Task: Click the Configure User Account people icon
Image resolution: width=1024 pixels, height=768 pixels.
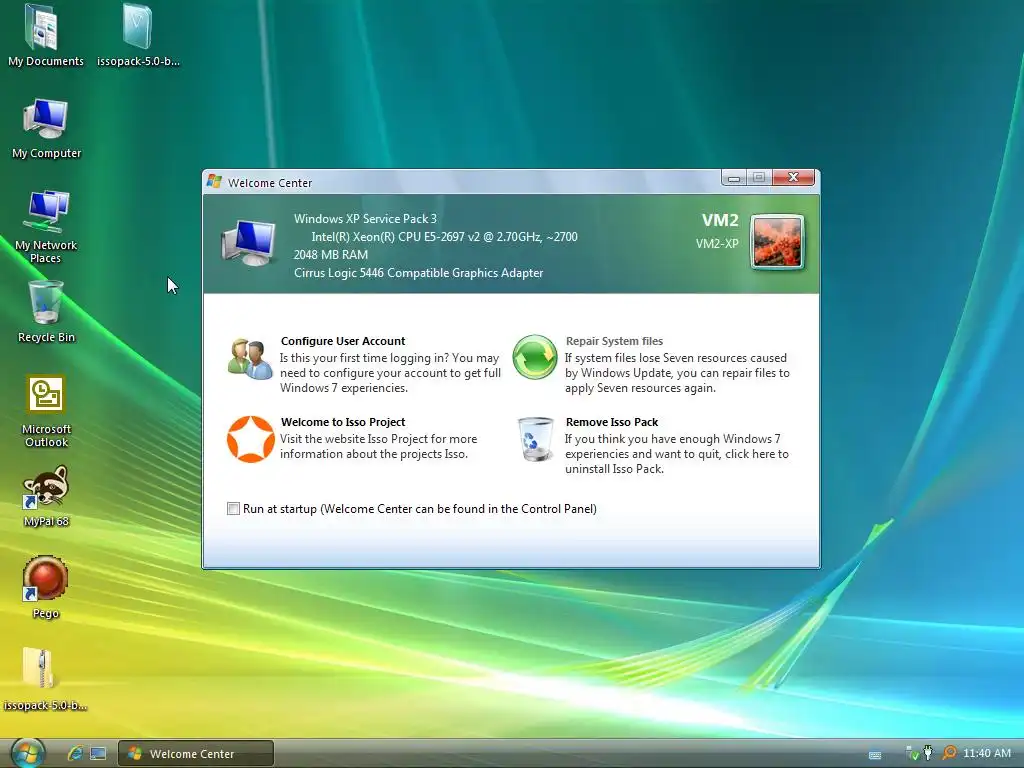Action: click(249, 359)
